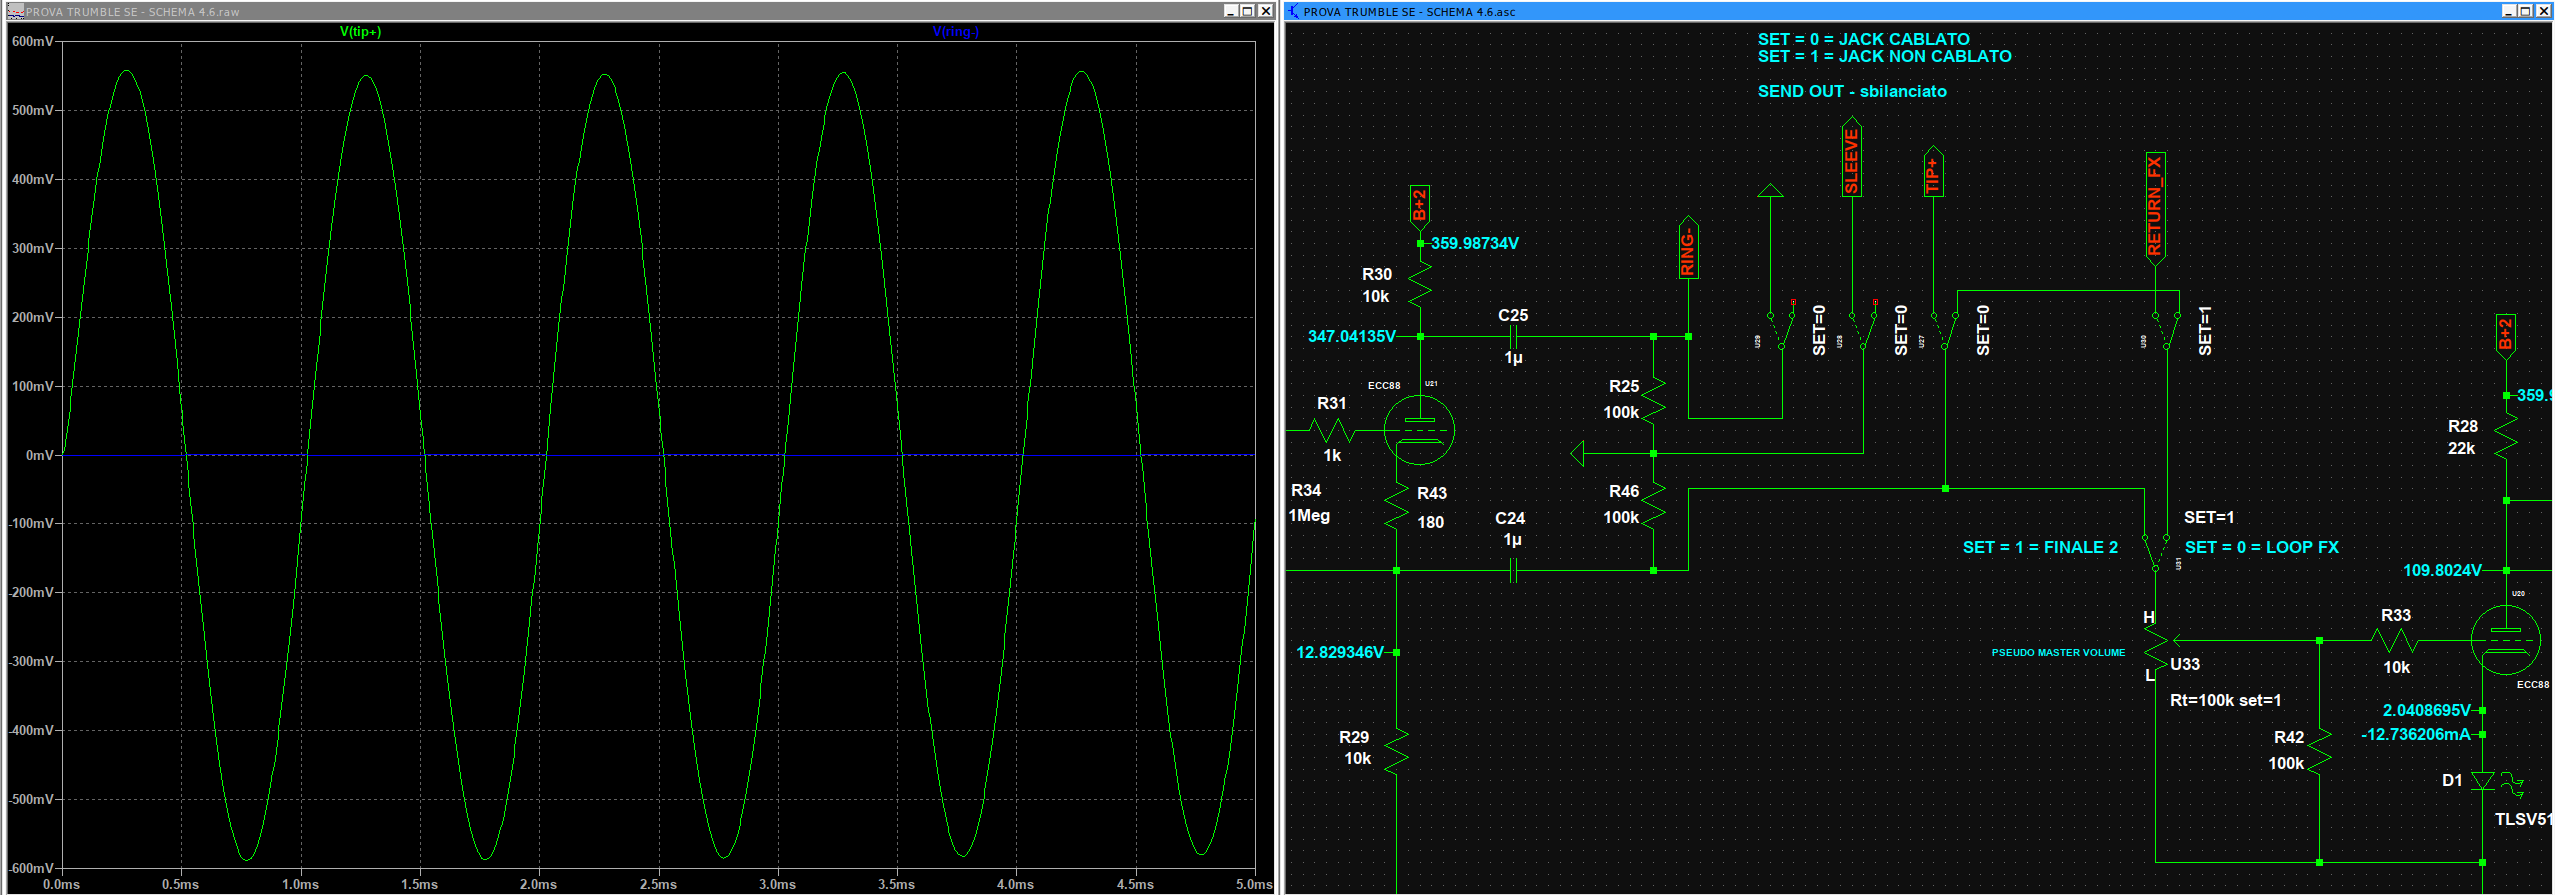The width and height of the screenshot is (2555, 895).
Task: Click the V(tip+) trace label
Action: tap(360, 32)
